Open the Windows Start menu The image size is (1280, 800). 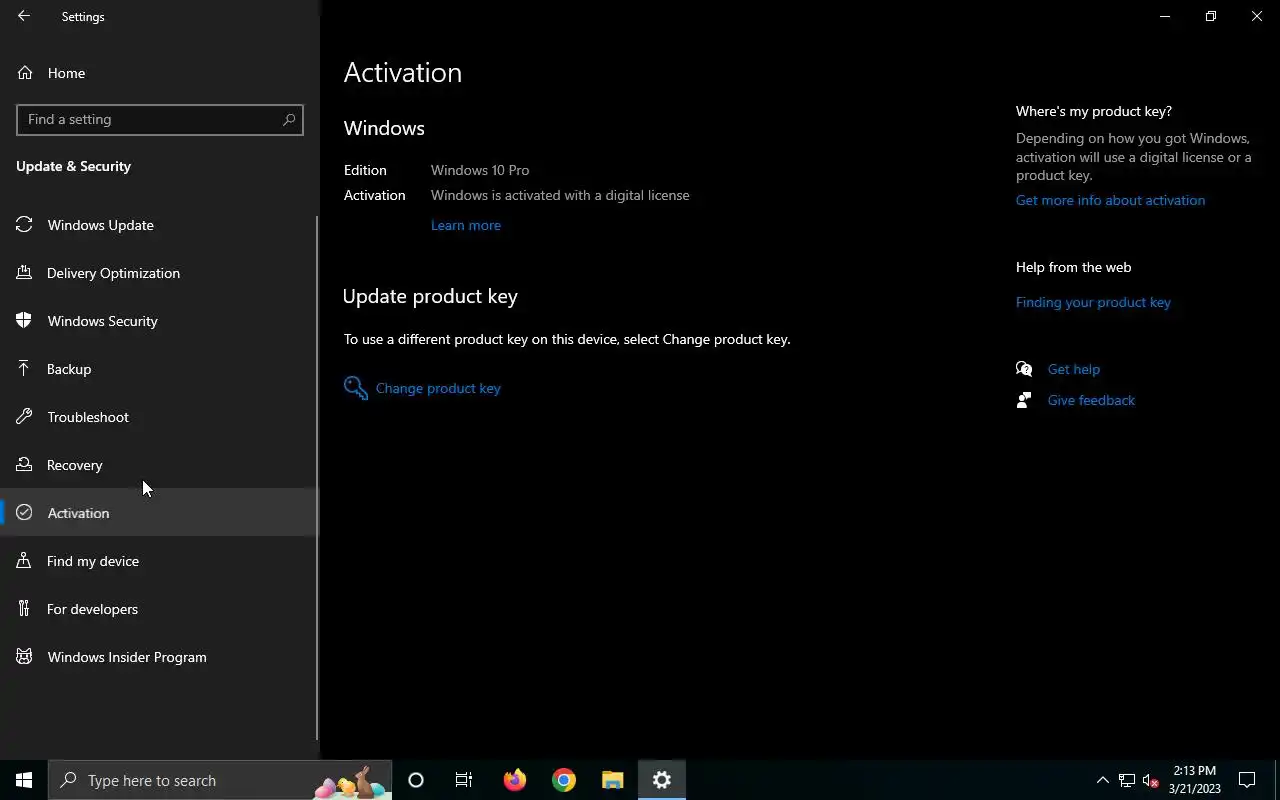click(24, 780)
